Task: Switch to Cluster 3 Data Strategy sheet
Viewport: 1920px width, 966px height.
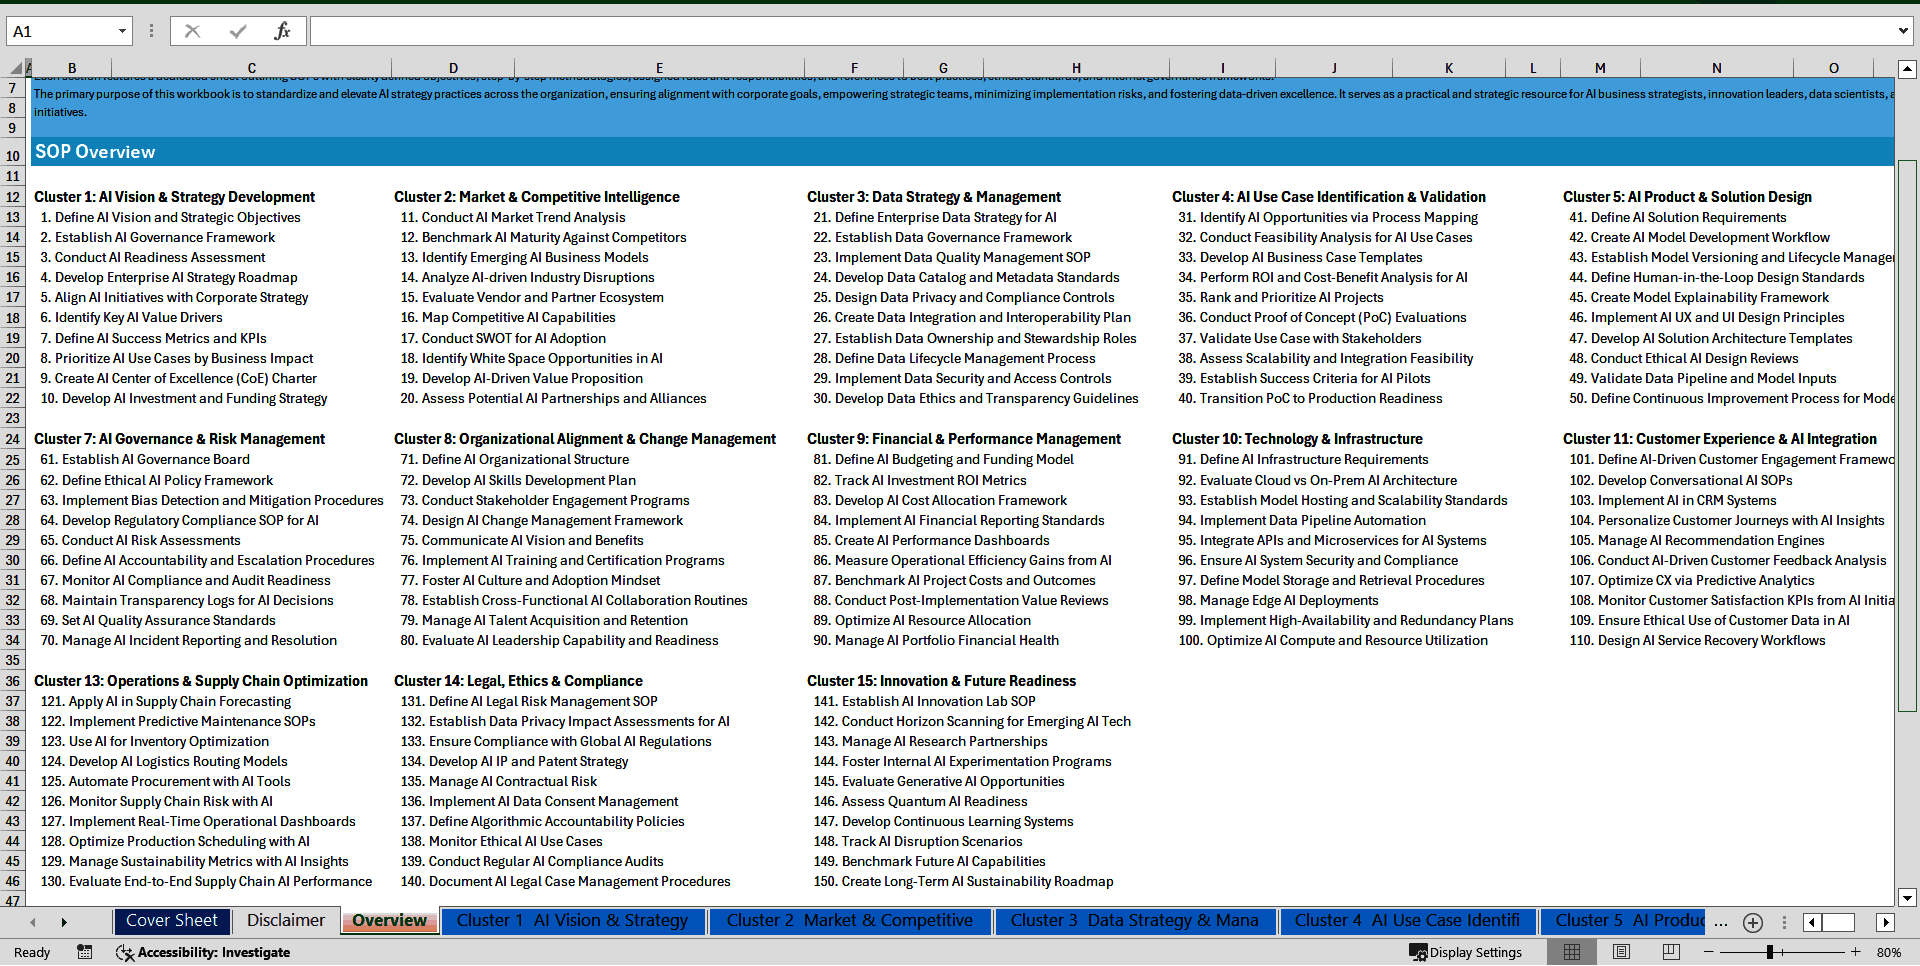Action: pos(1134,920)
